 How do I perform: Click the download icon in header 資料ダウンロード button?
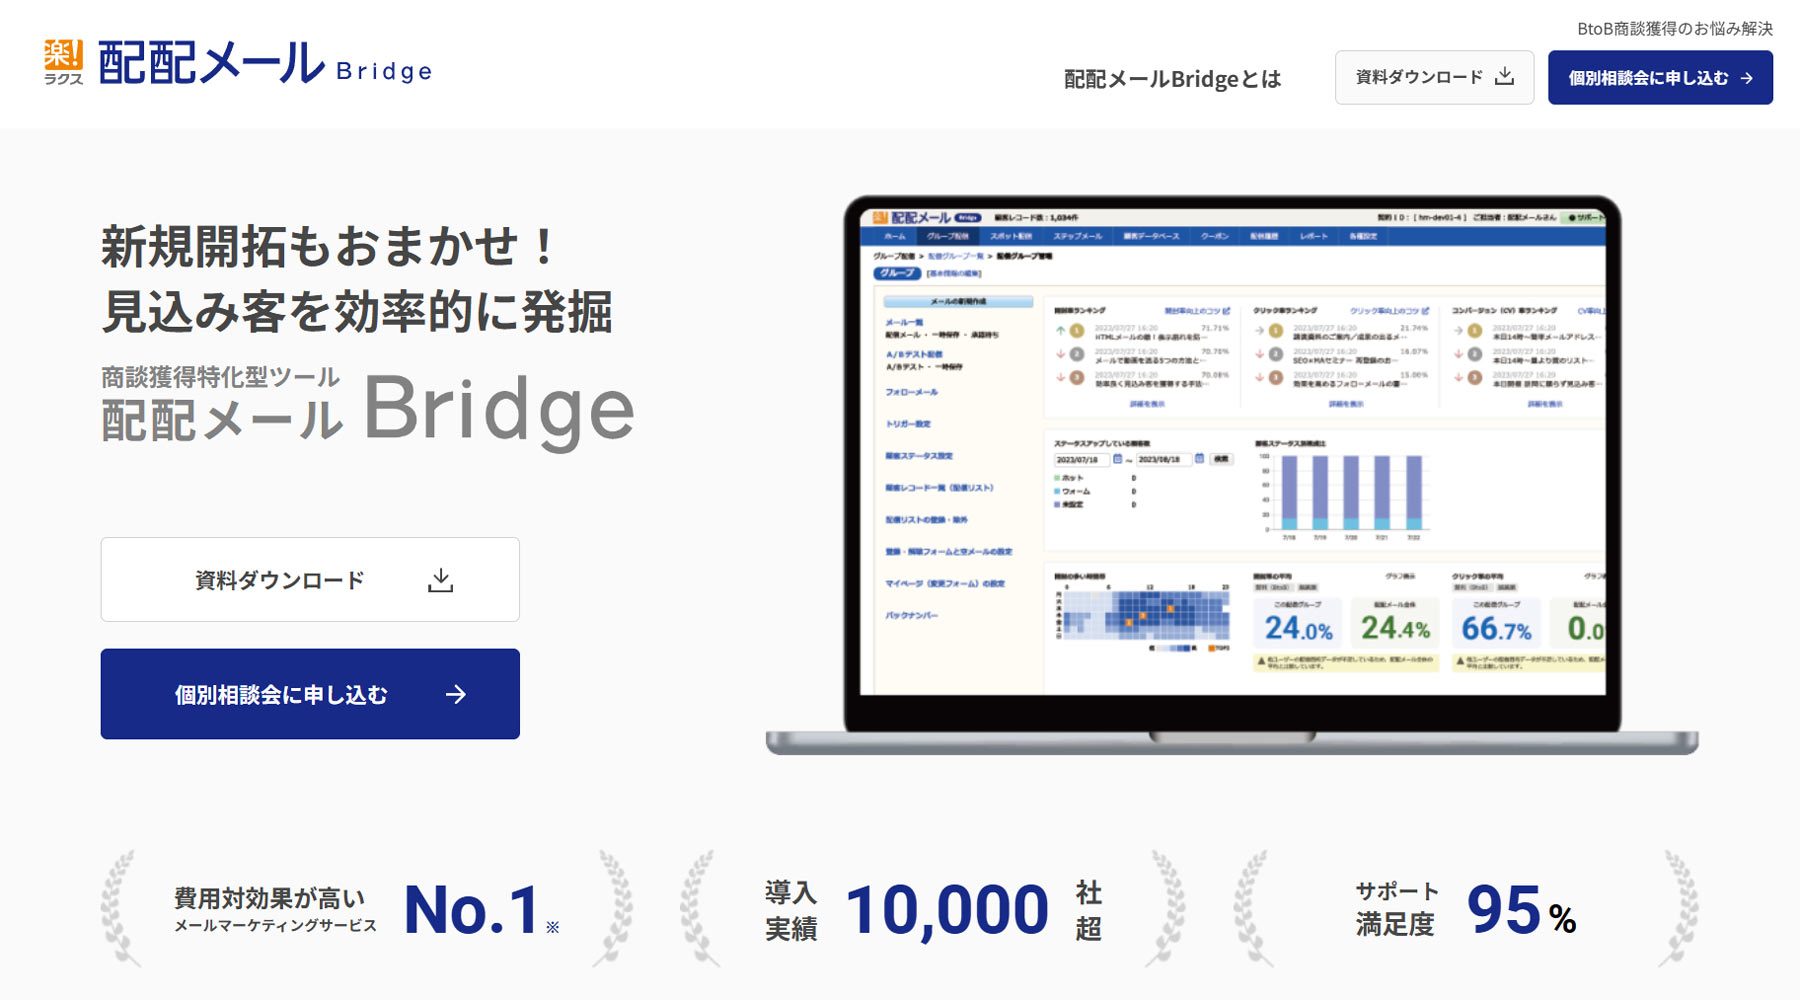1504,77
